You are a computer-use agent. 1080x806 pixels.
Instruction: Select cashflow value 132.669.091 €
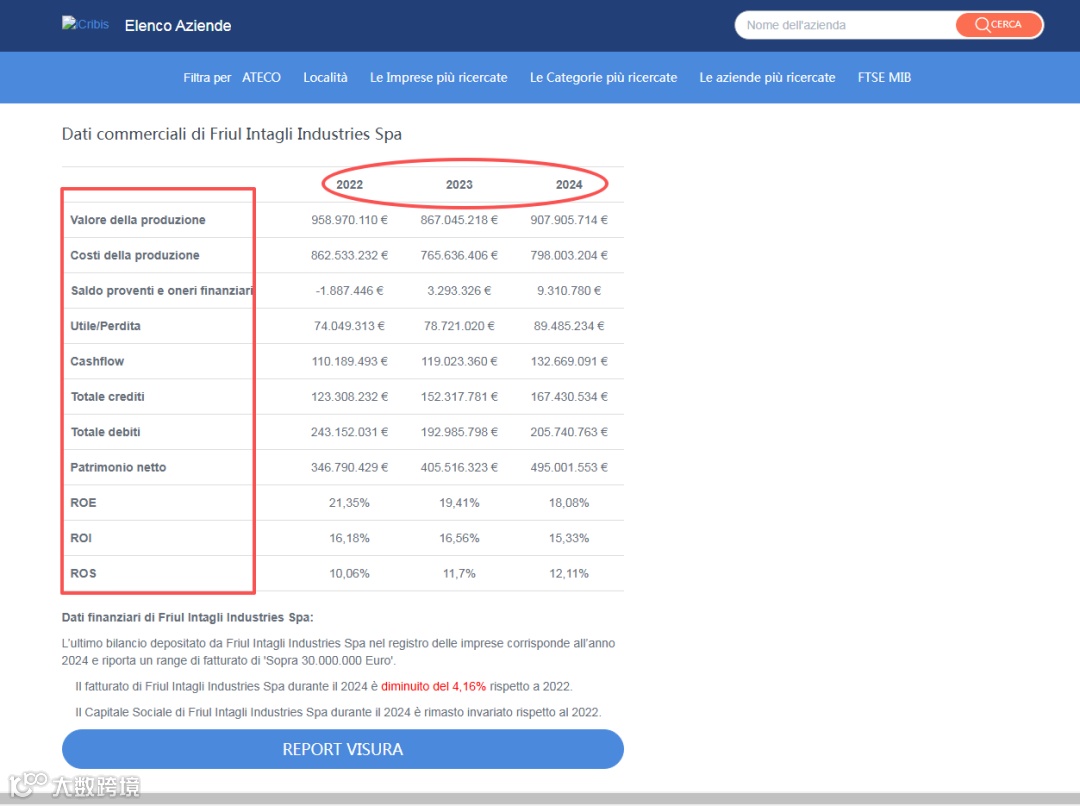point(569,361)
